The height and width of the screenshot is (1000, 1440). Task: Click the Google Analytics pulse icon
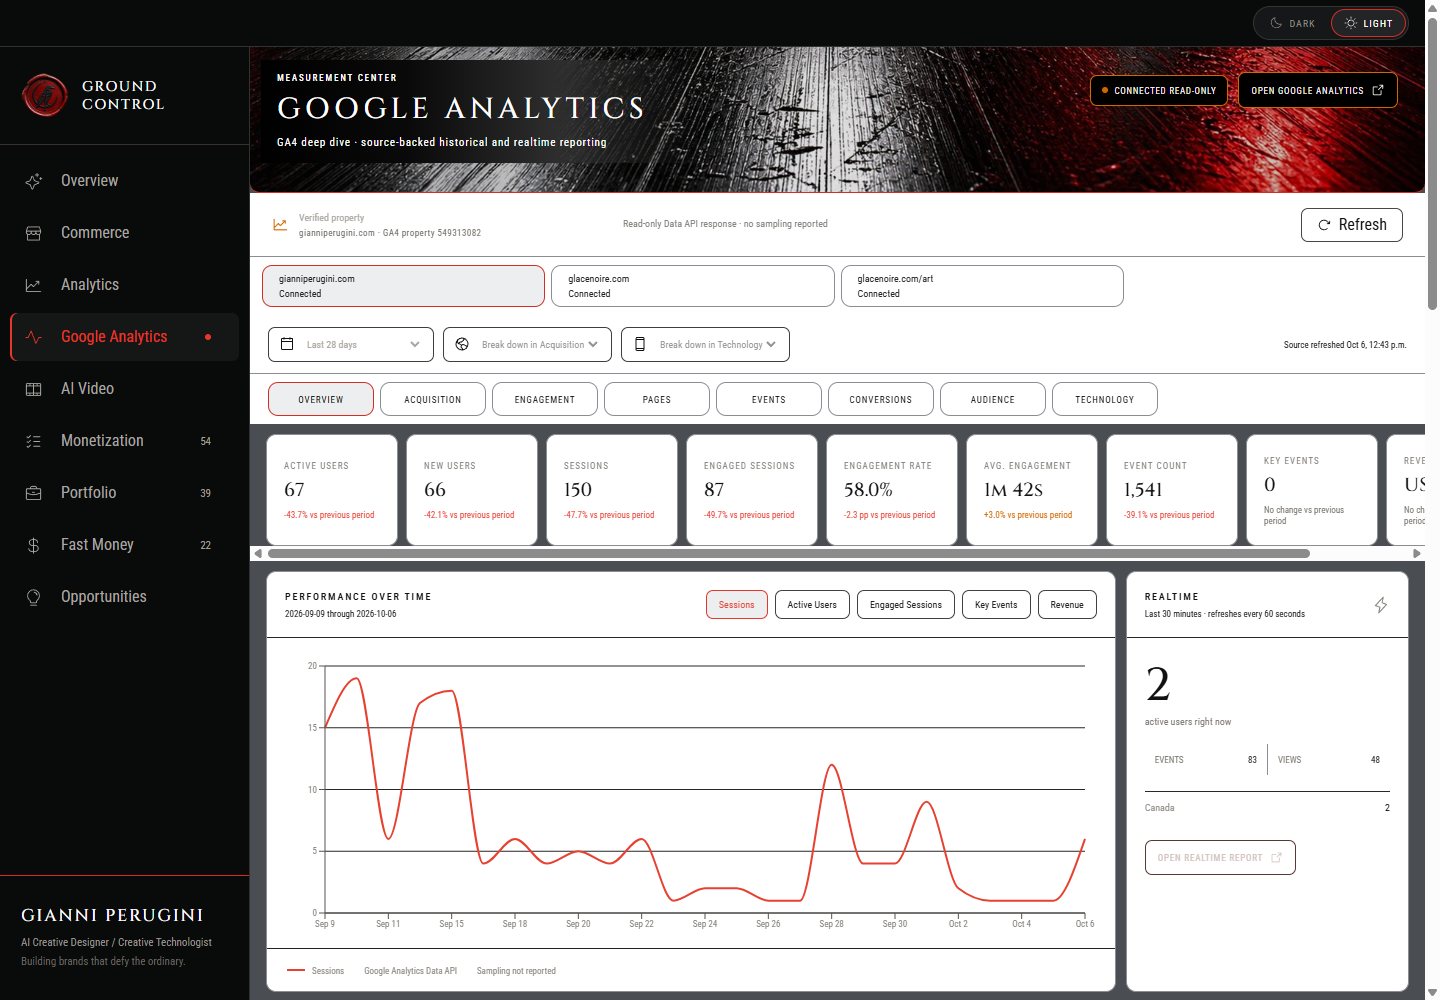33,337
